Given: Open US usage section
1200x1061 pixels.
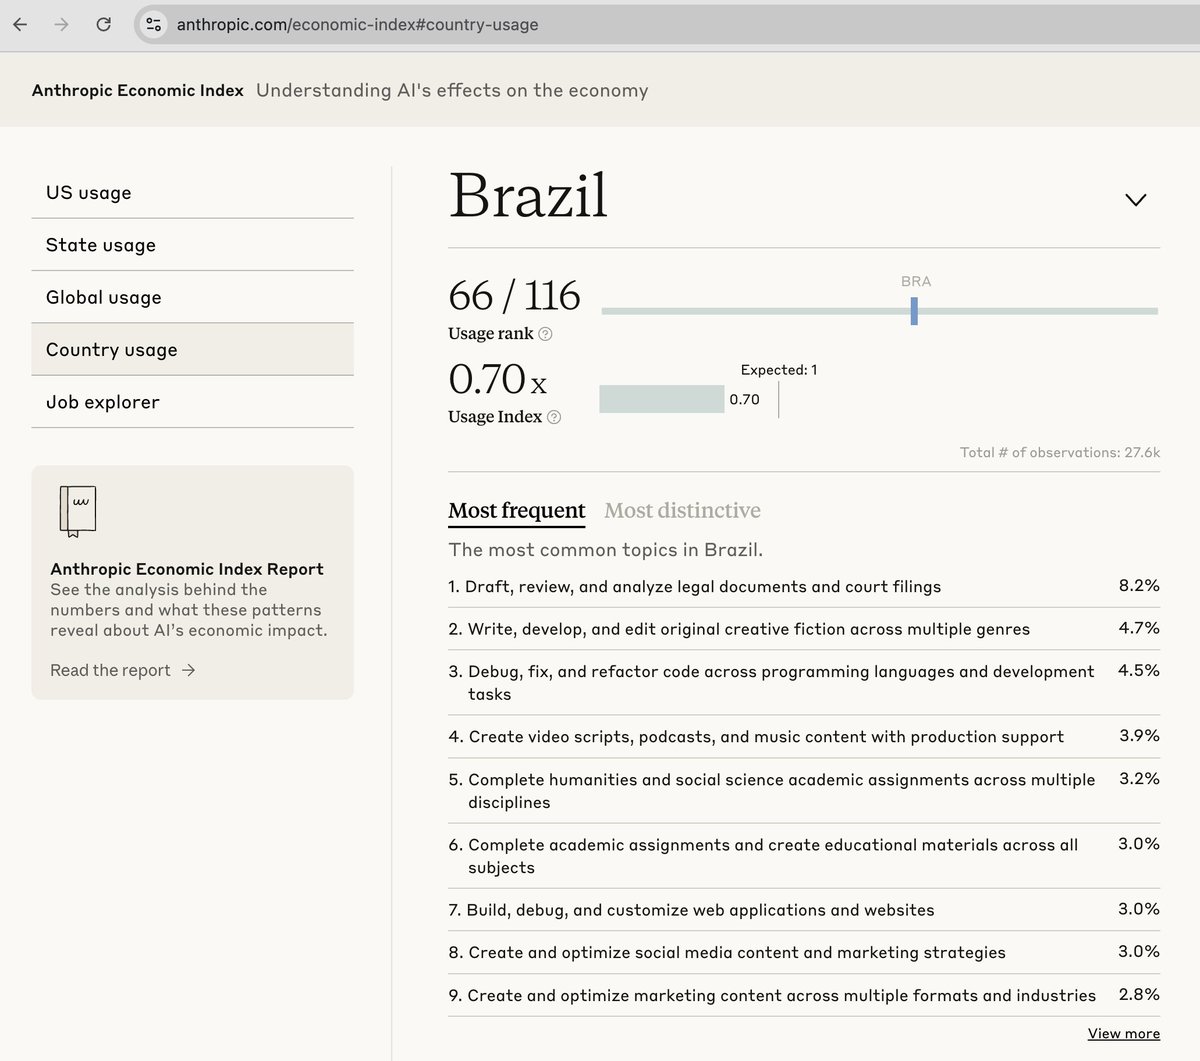Looking at the screenshot, I should click(x=193, y=192).
